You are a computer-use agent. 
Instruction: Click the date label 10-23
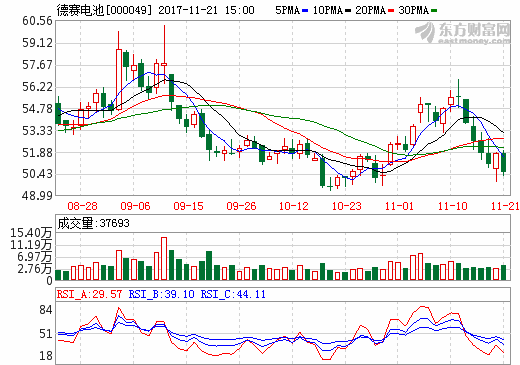(x=347, y=206)
